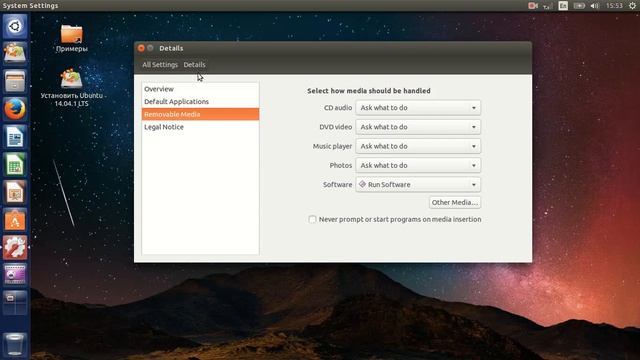The height and width of the screenshot is (360, 640).
Task: Open the Примеры desktop folder
Action: (x=71, y=39)
